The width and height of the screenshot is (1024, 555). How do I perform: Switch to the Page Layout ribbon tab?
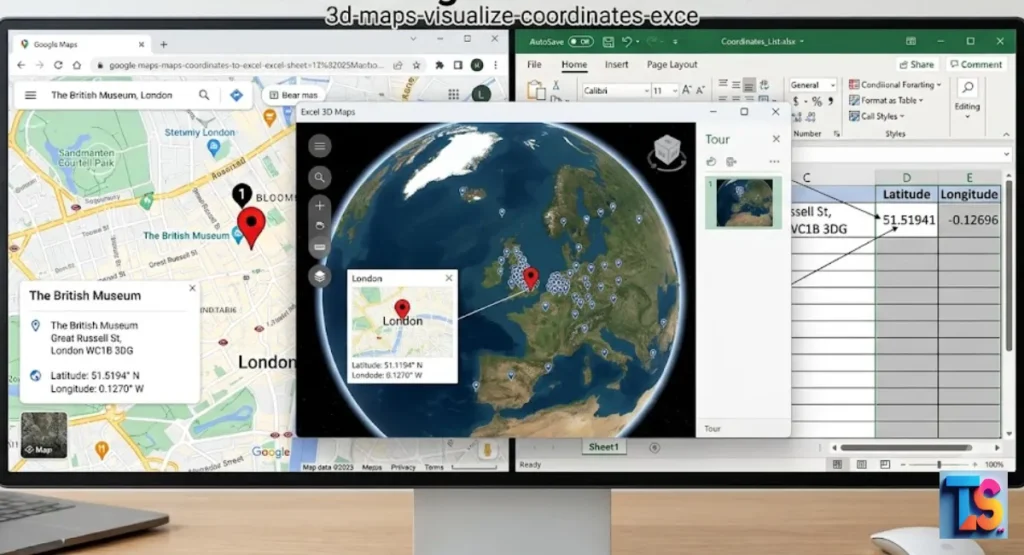point(672,65)
